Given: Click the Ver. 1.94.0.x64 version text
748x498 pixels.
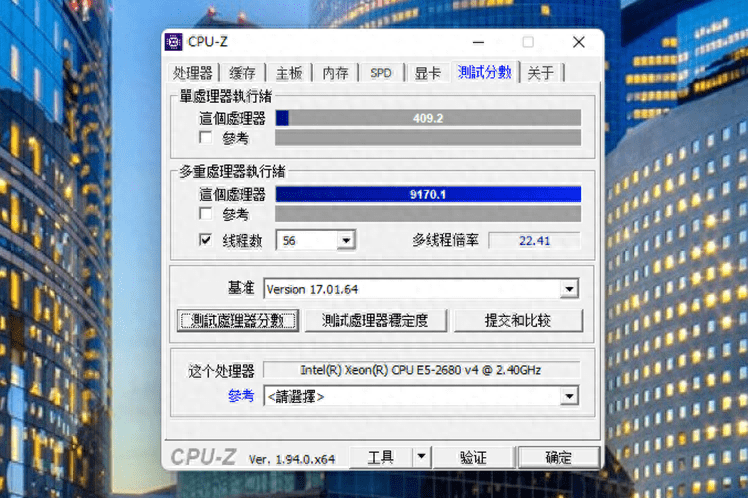Looking at the screenshot, I should [x=292, y=459].
